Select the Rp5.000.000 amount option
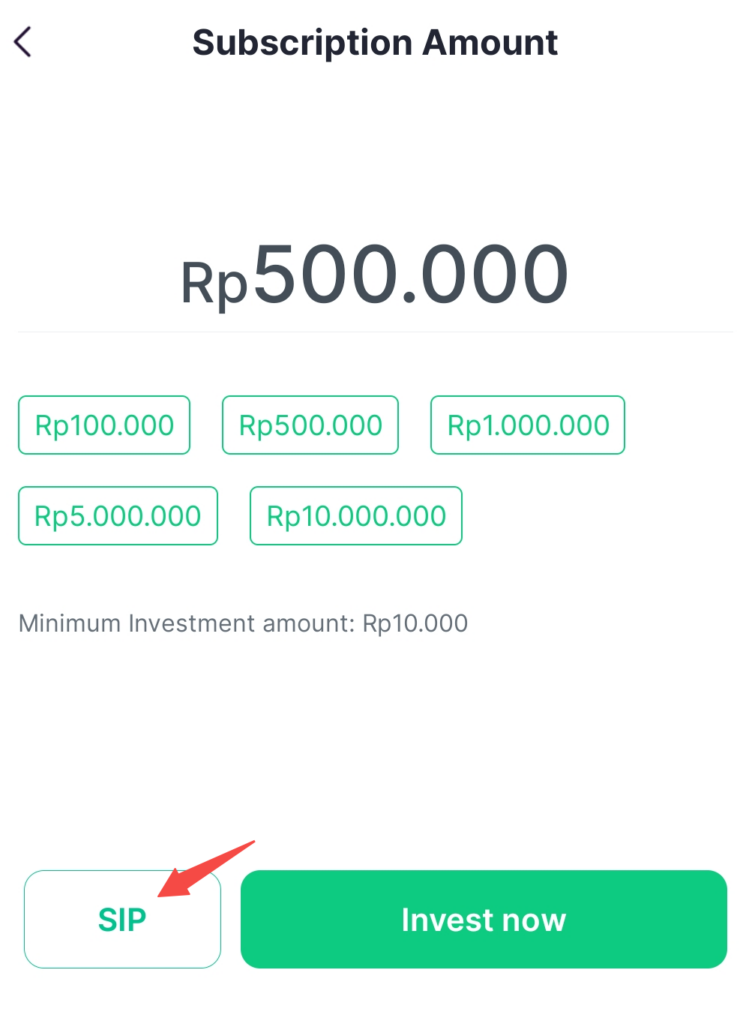The height and width of the screenshot is (1024, 743). point(118,516)
